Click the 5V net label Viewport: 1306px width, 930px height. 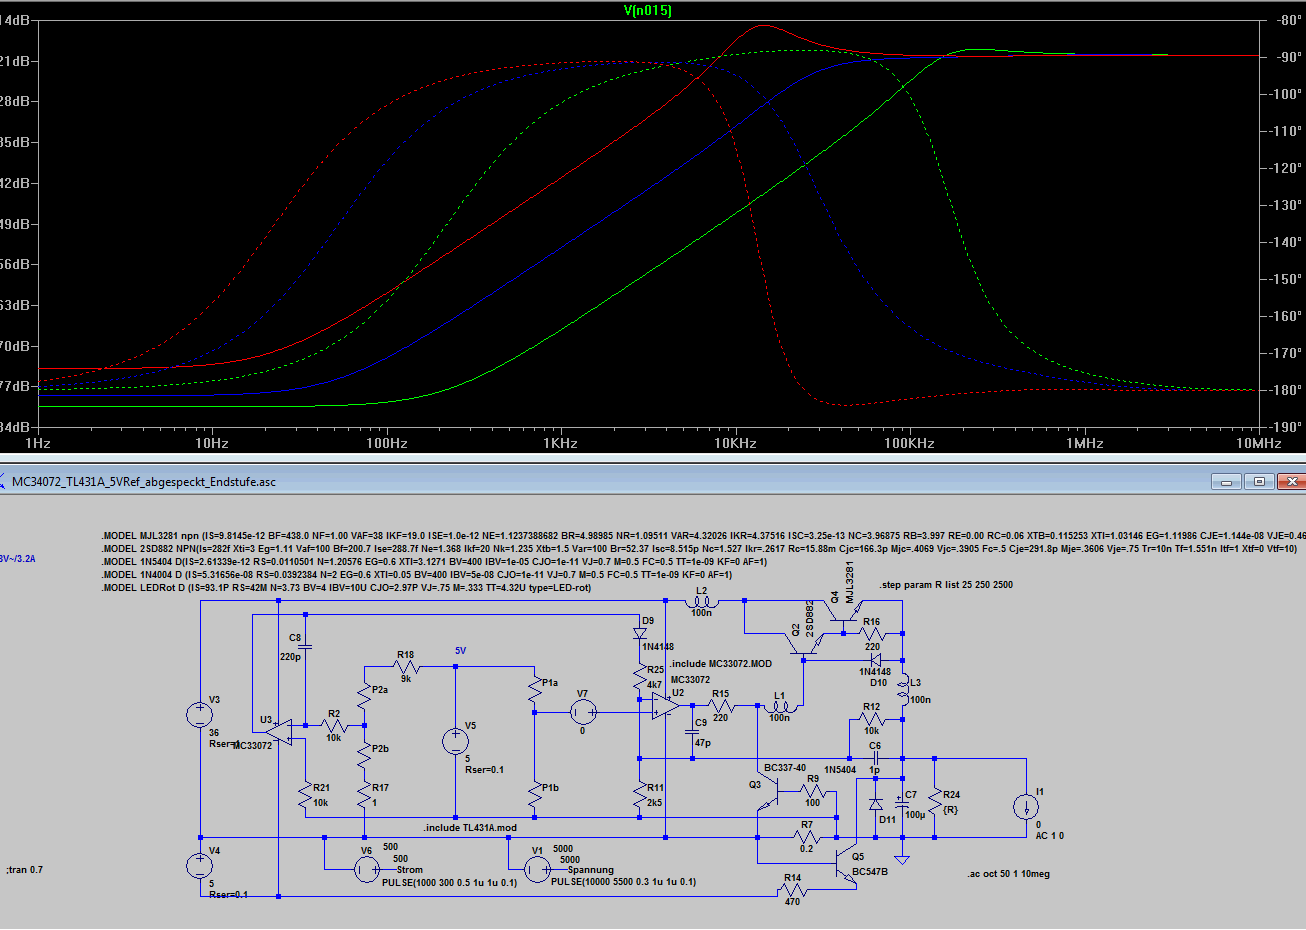(460, 651)
